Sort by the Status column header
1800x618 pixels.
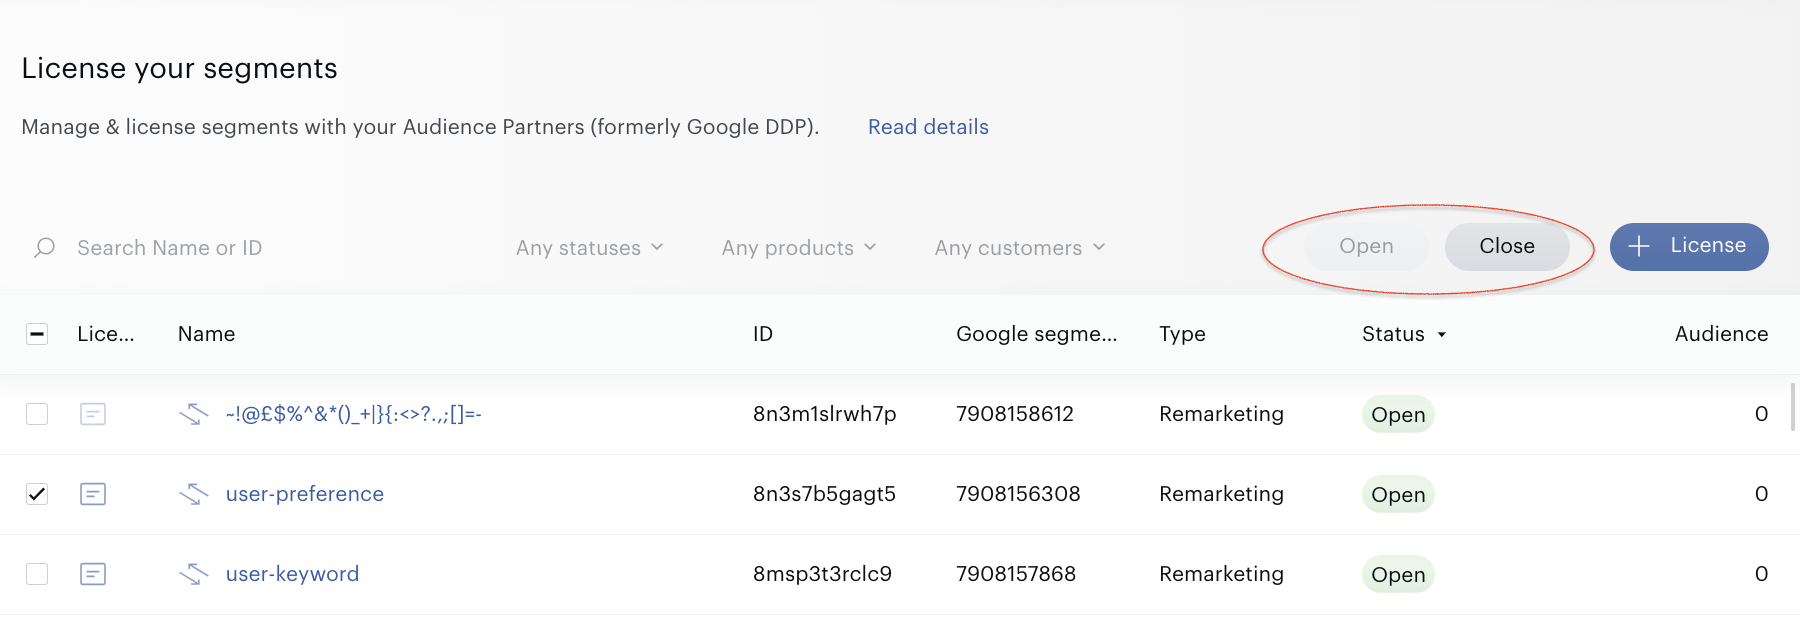(x=1404, y=334)
